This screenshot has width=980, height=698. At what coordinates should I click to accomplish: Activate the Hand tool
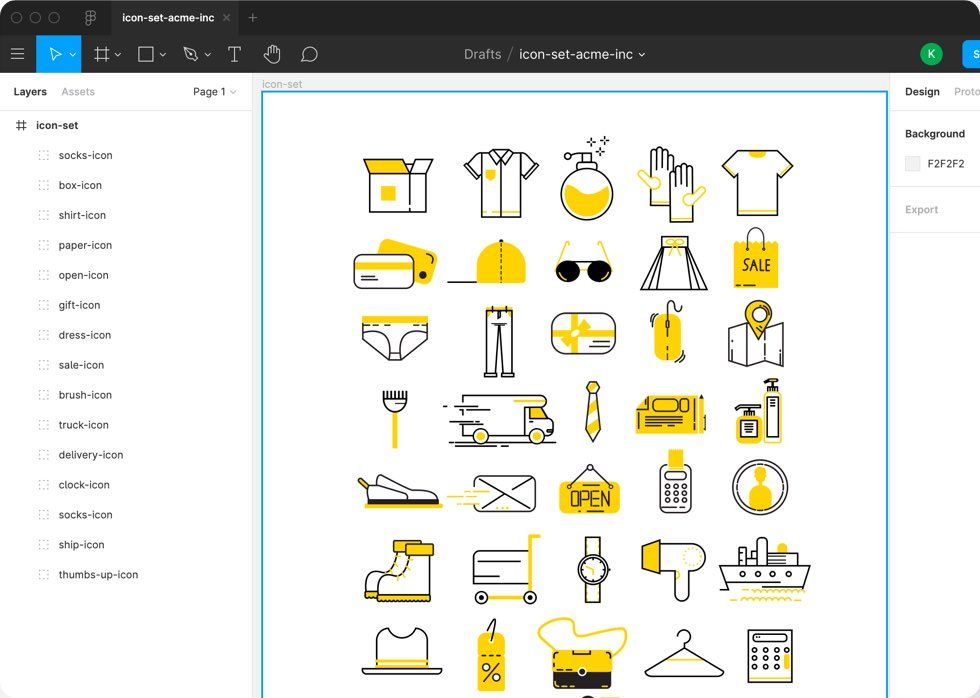tap(272, 54)
